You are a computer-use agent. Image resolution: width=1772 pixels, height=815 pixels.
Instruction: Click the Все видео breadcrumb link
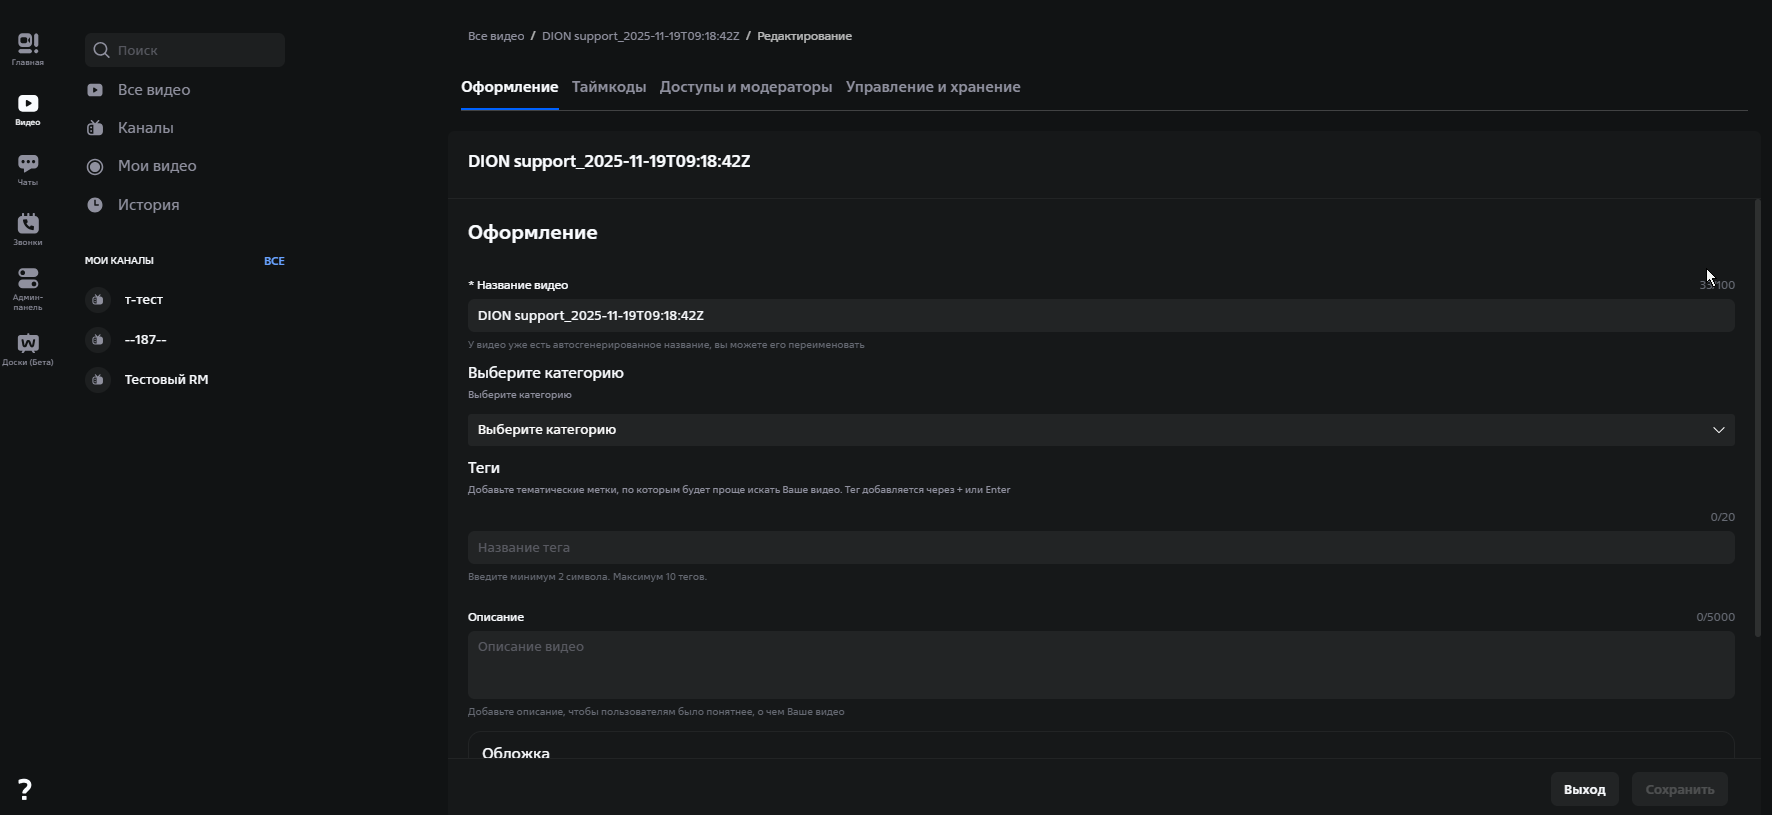click(496, 36)
